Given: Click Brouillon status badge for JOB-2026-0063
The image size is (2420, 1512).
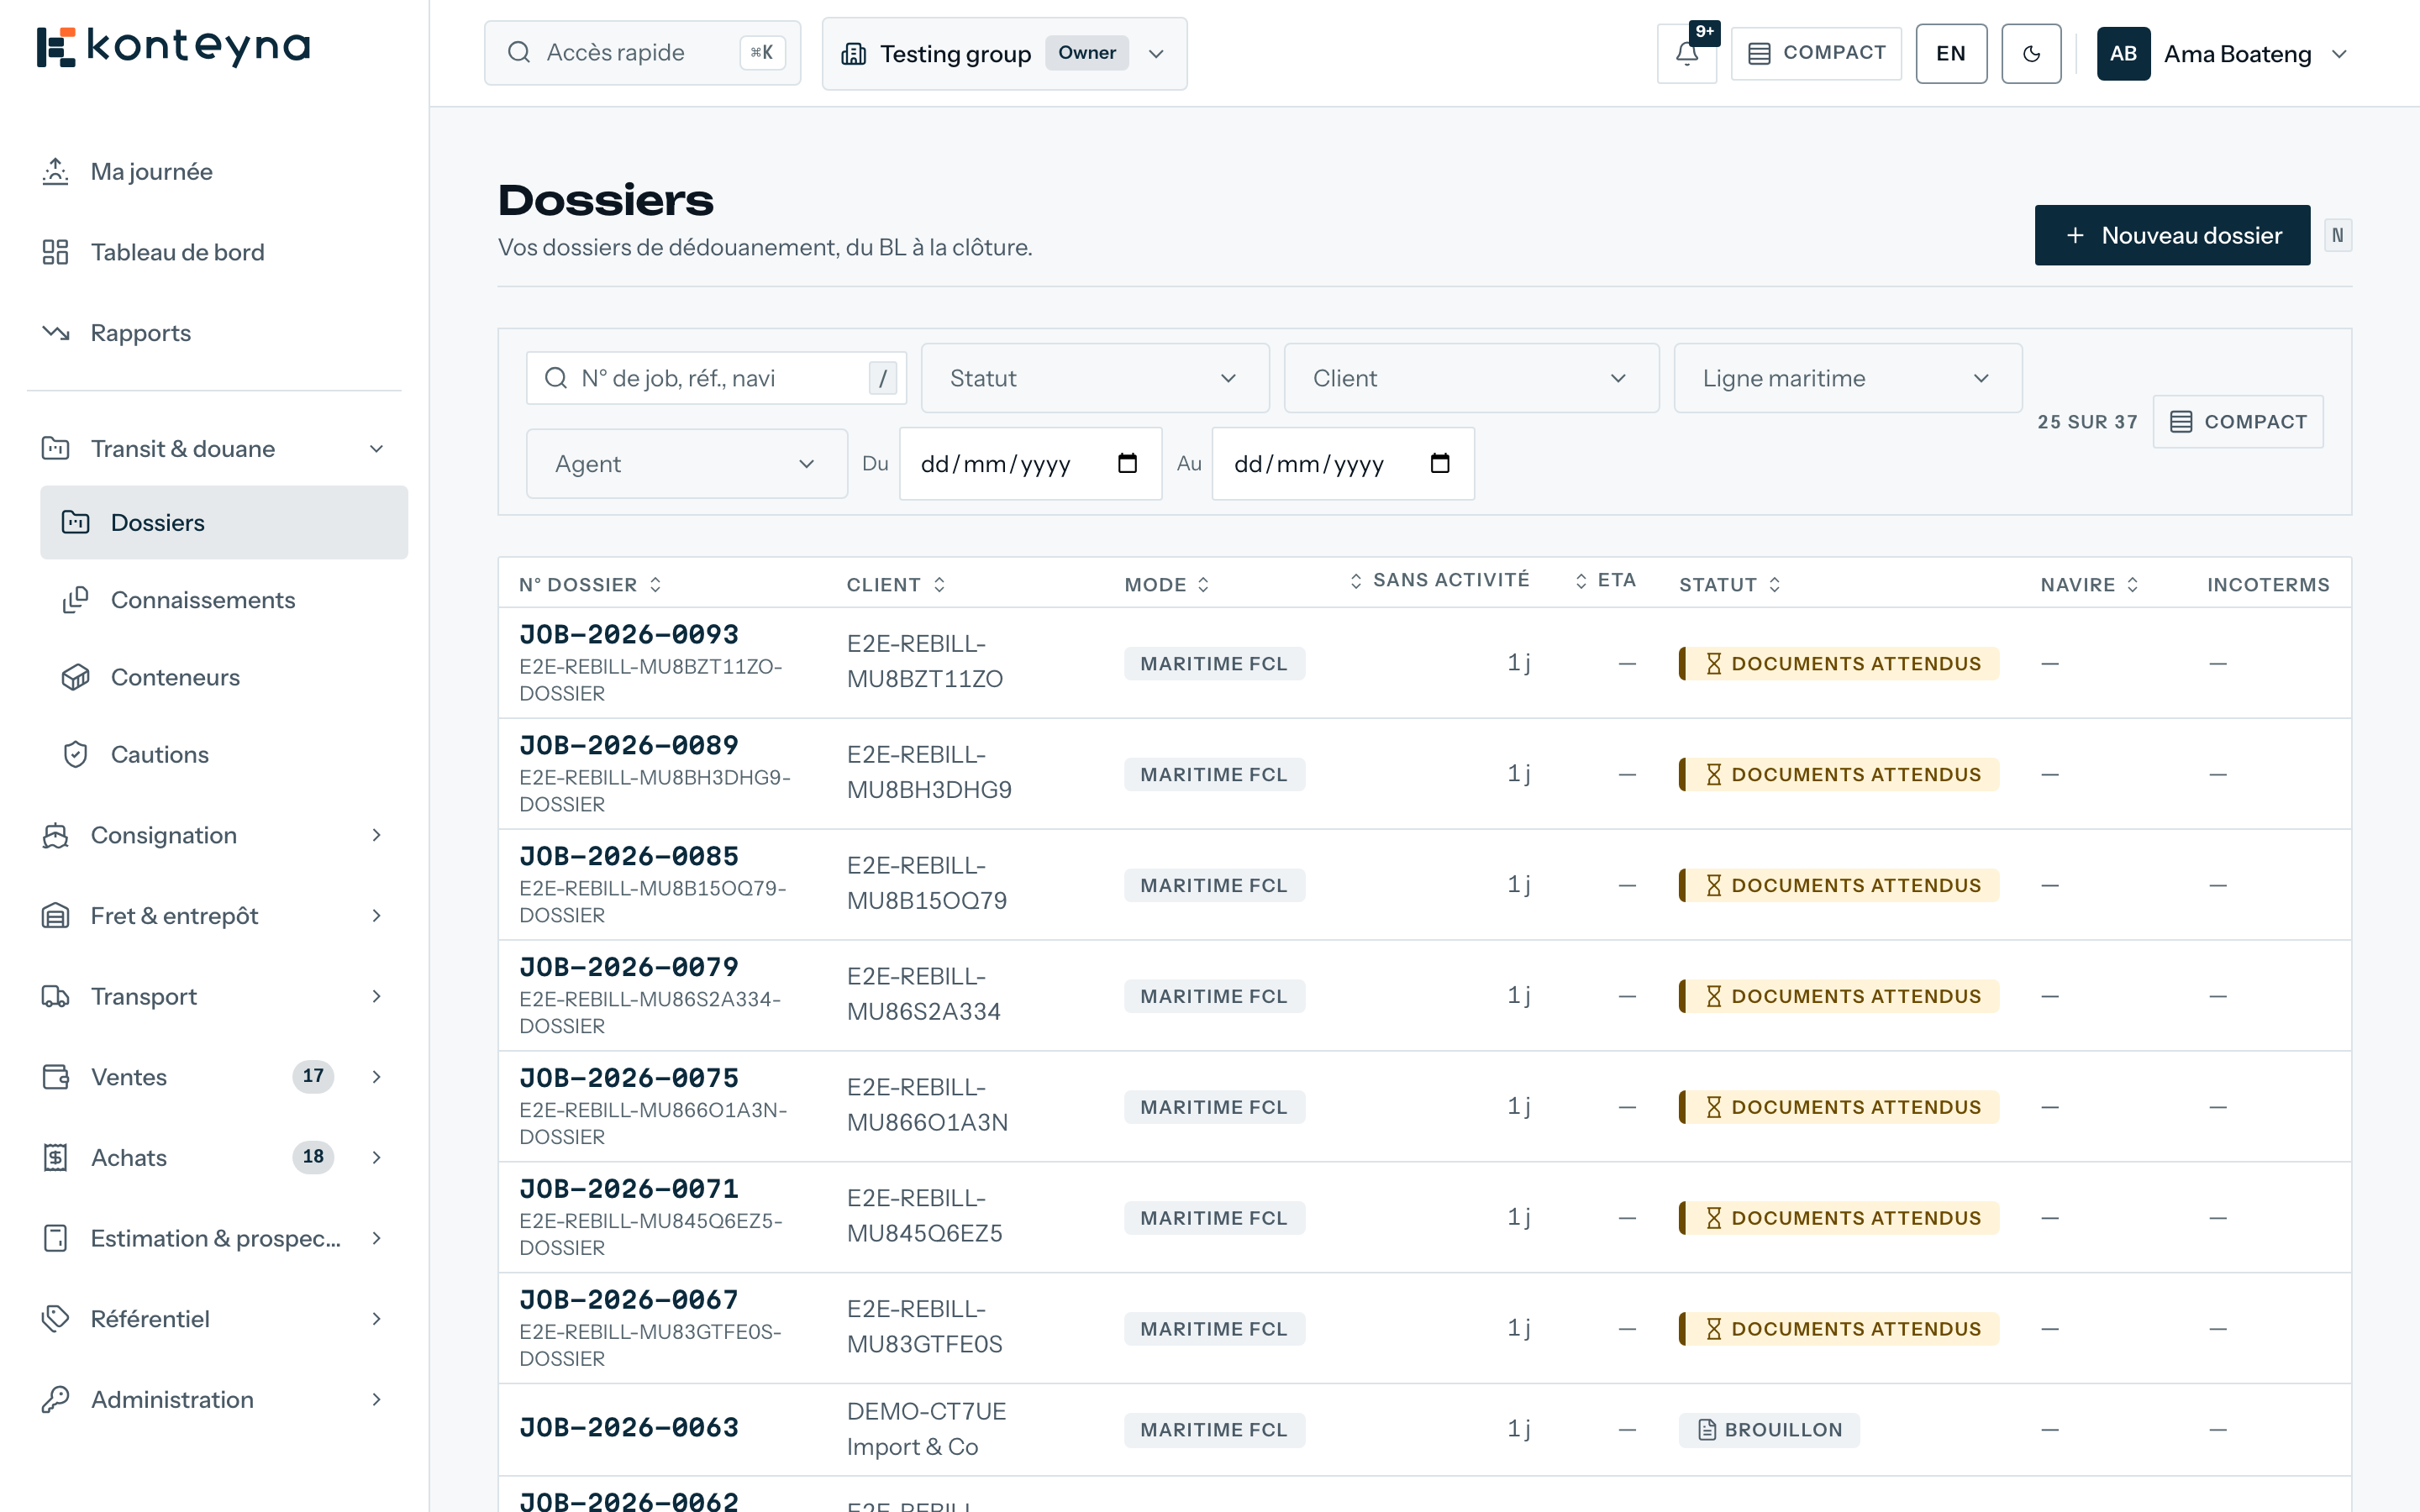Looking at the screenshot, I should [1769, 1430].
